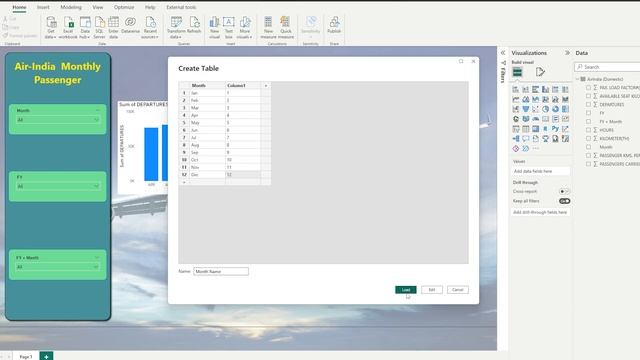Open more visuals ellipsis in Visualizations
640x360 pixels.
pos(536,149)
